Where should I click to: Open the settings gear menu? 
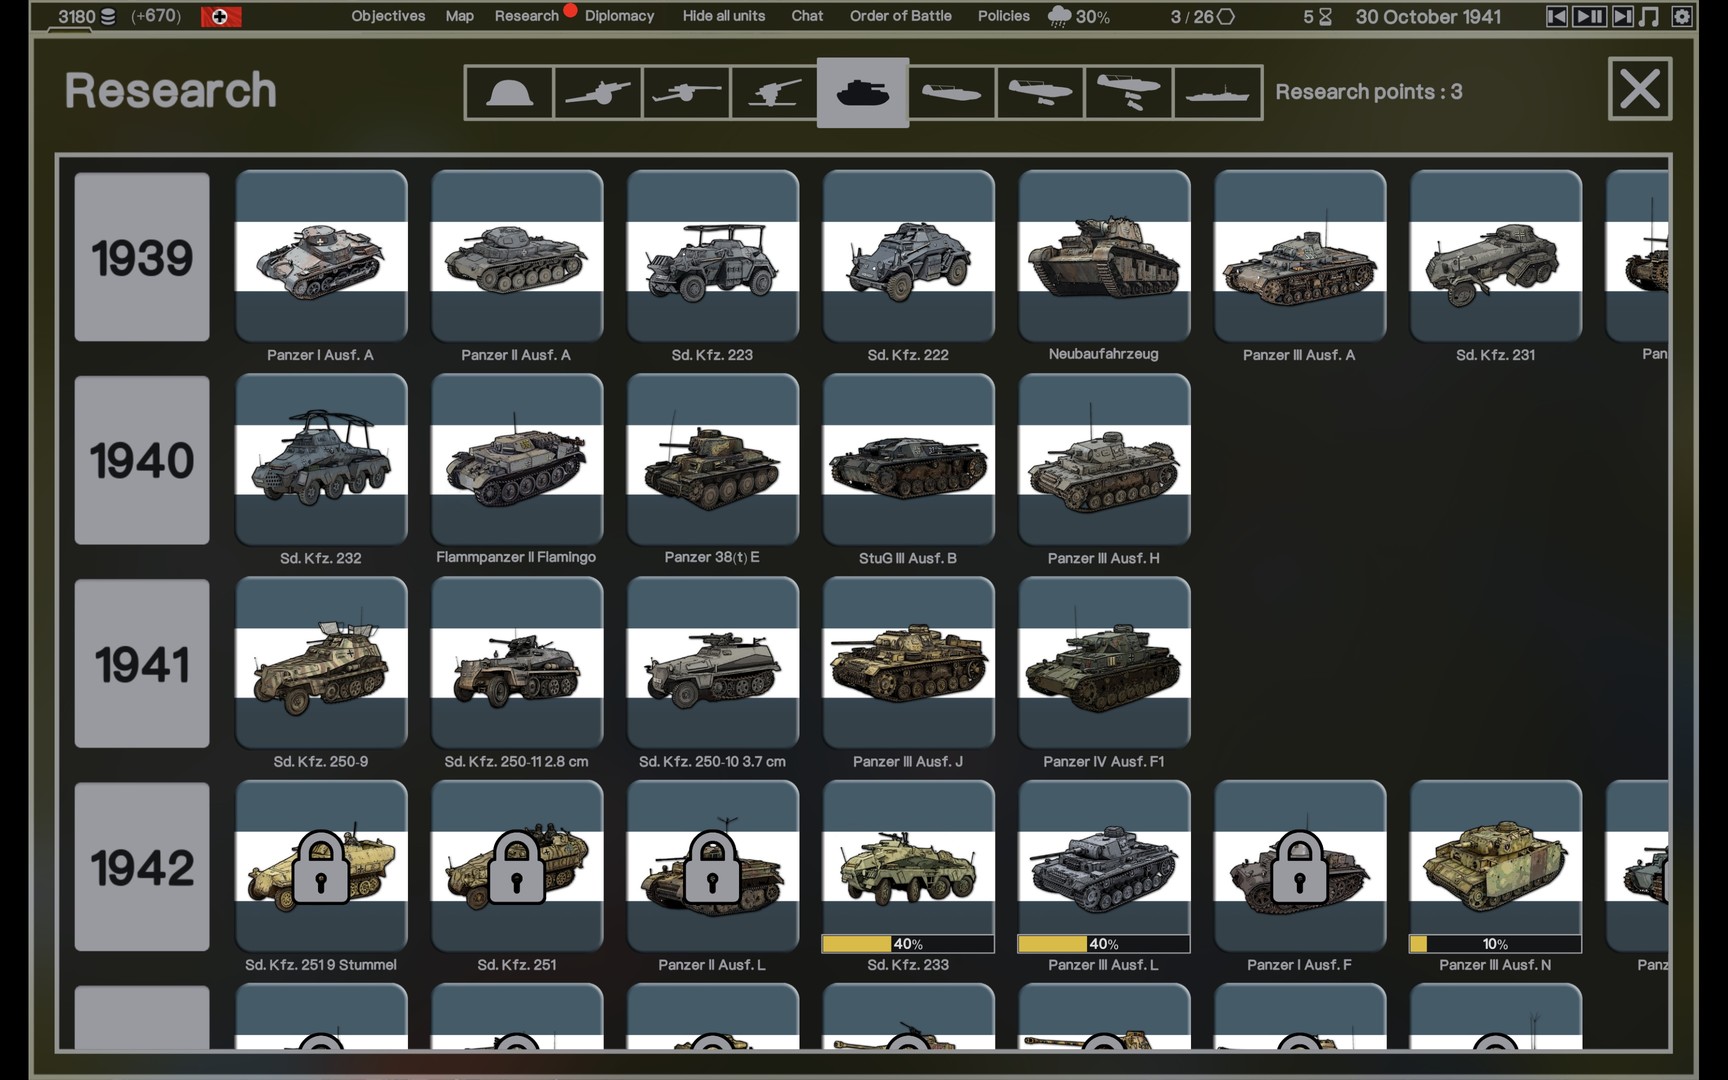tap(1683, 16)
